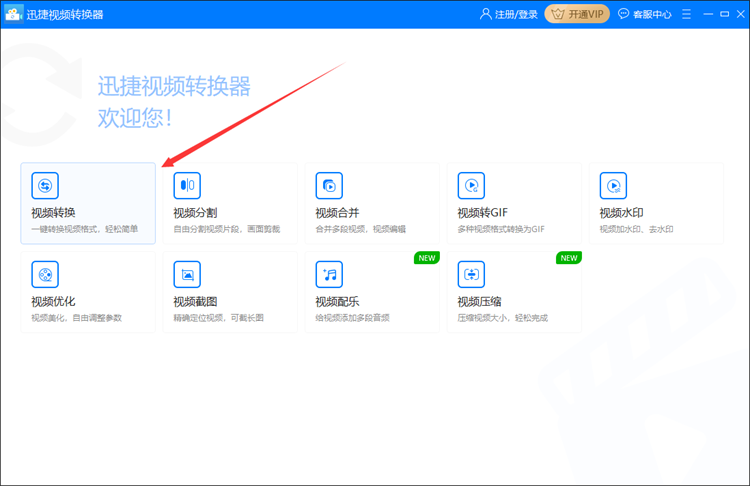Screen dimensions: 750x486
Task: Open 客服中心 support center
Action: point(652,14)
